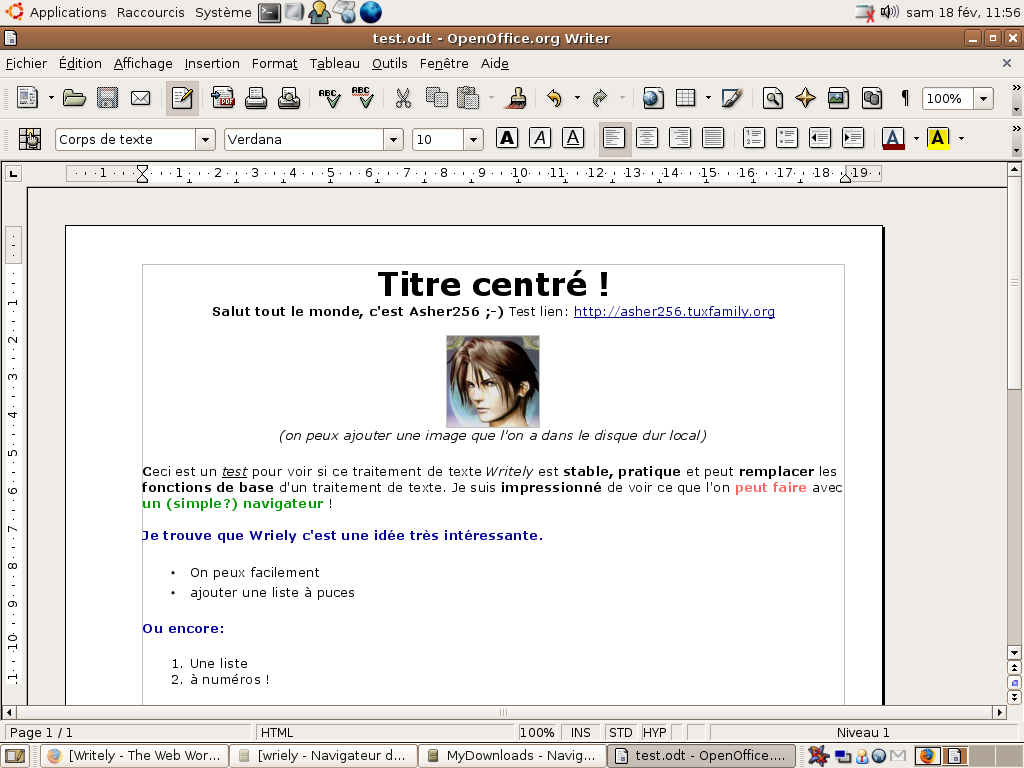This screenshot has height=768, width=1024.
Task: Open the font size dropdown
Action: (x=473, y=139)
